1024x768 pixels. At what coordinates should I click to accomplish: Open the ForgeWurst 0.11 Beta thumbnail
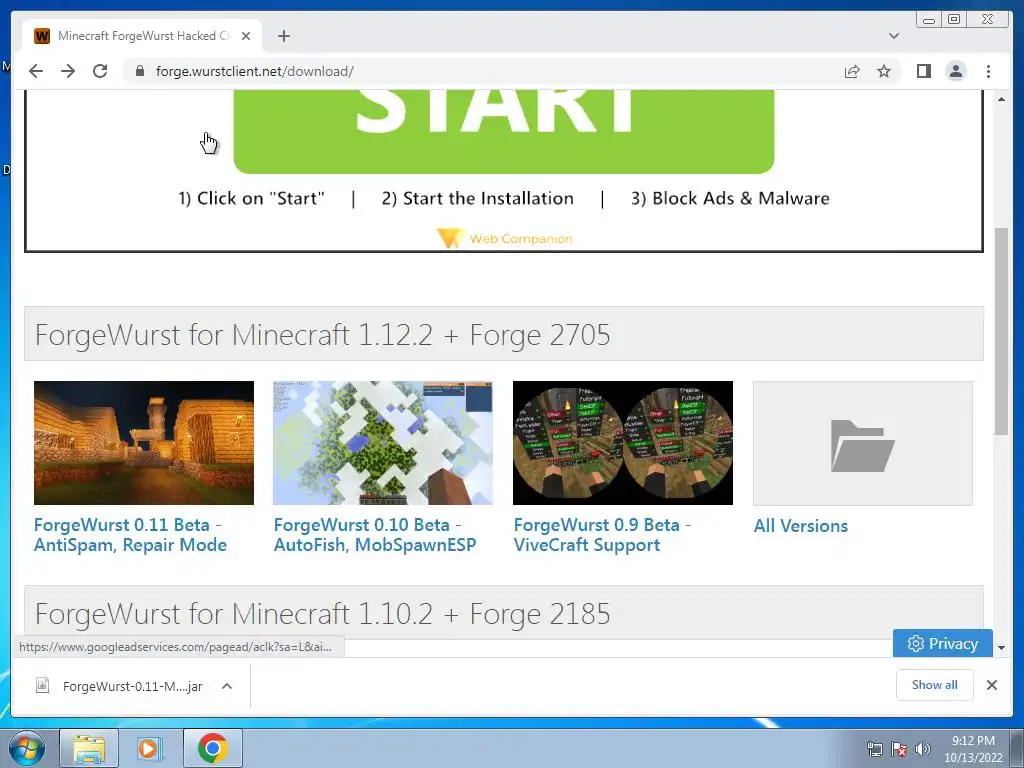pyautogui.click(x=144, y=443)
